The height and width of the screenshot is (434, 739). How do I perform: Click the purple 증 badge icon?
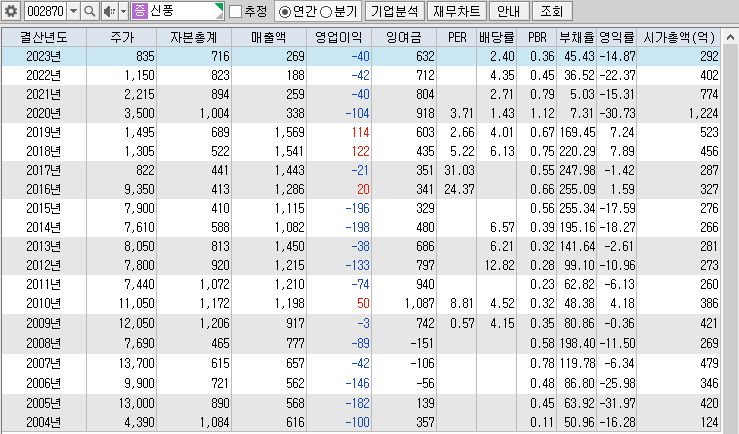coord(140,11)
